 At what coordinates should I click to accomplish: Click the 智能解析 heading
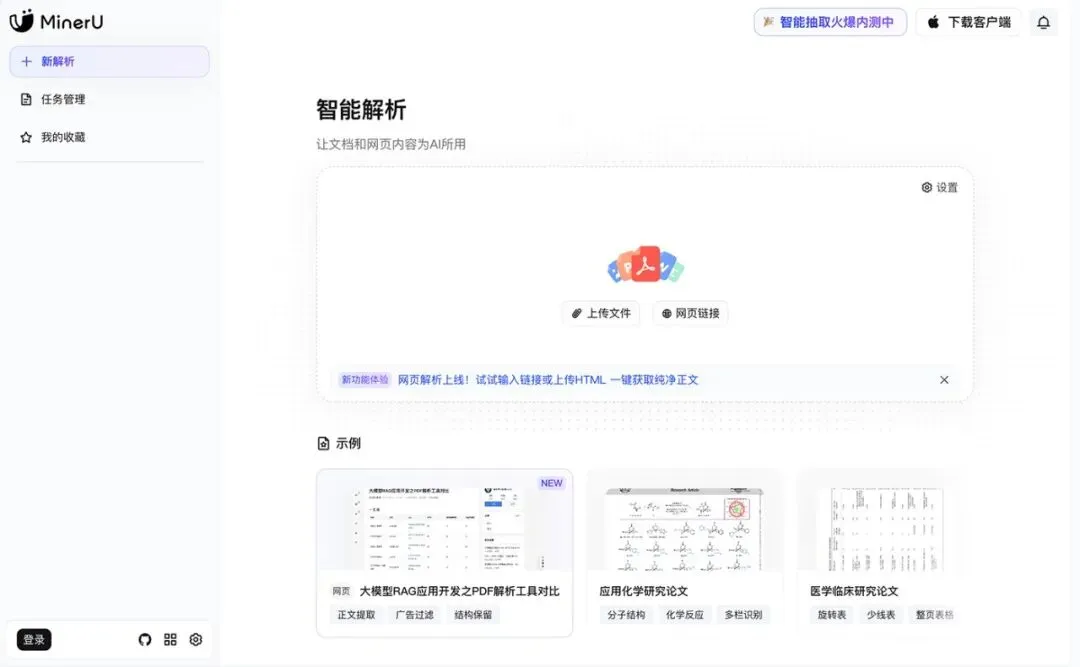pyautogui.click(x=361, y=110)
